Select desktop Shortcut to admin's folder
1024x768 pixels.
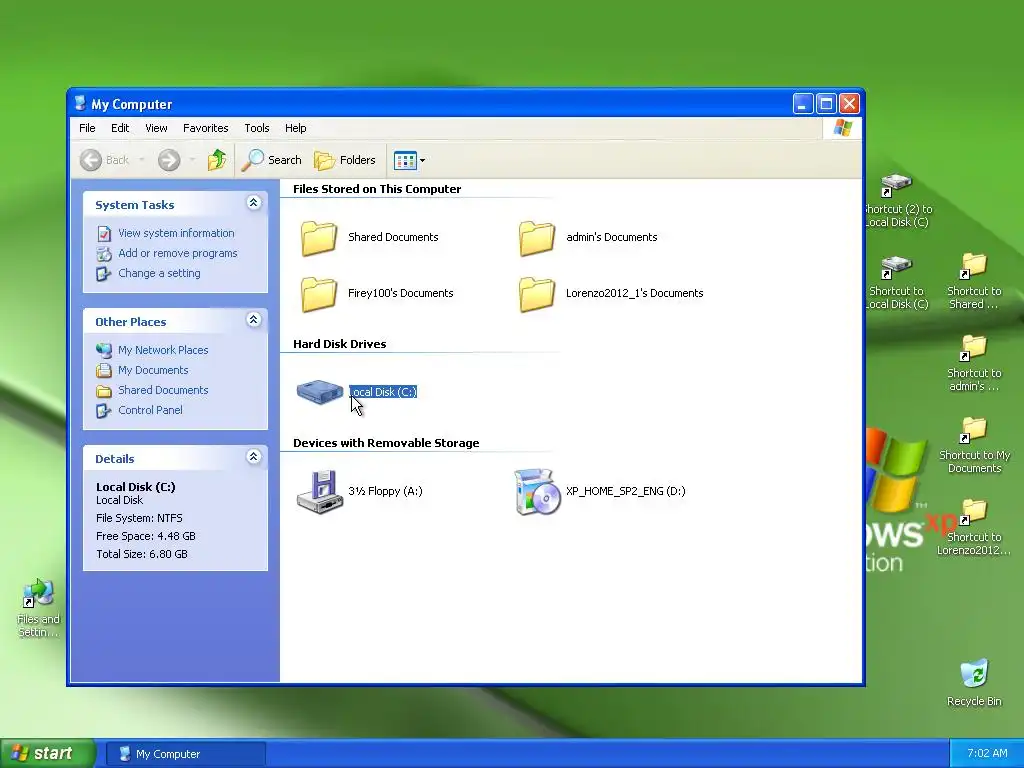(x=974, y=349)
